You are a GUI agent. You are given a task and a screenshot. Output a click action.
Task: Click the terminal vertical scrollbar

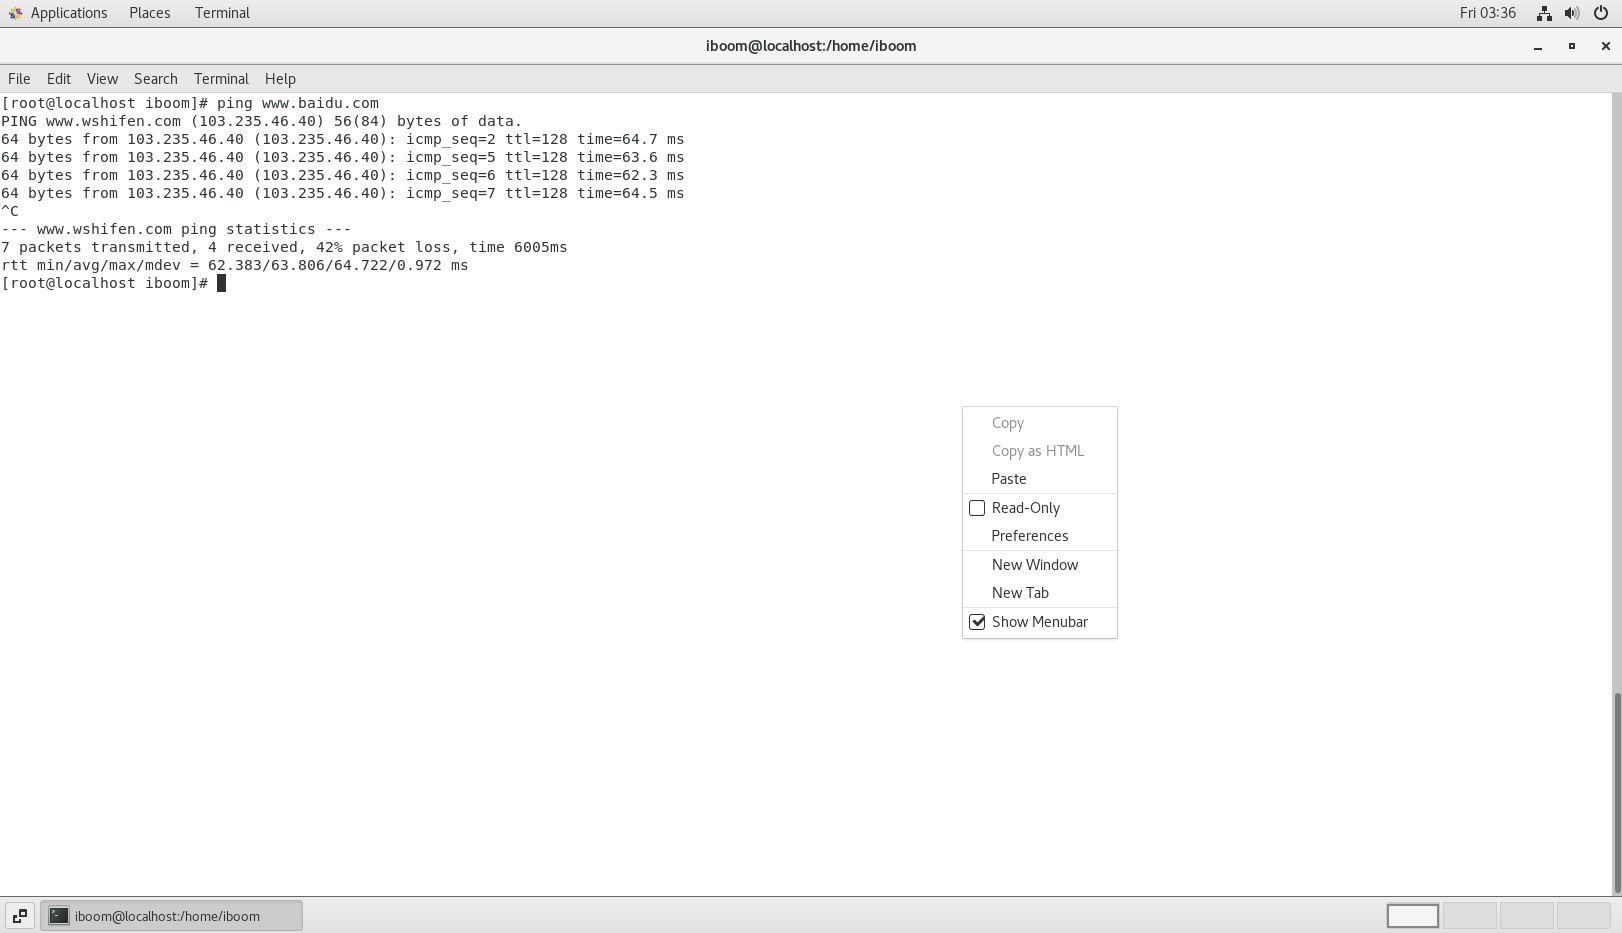click(x=1616, y=790)
